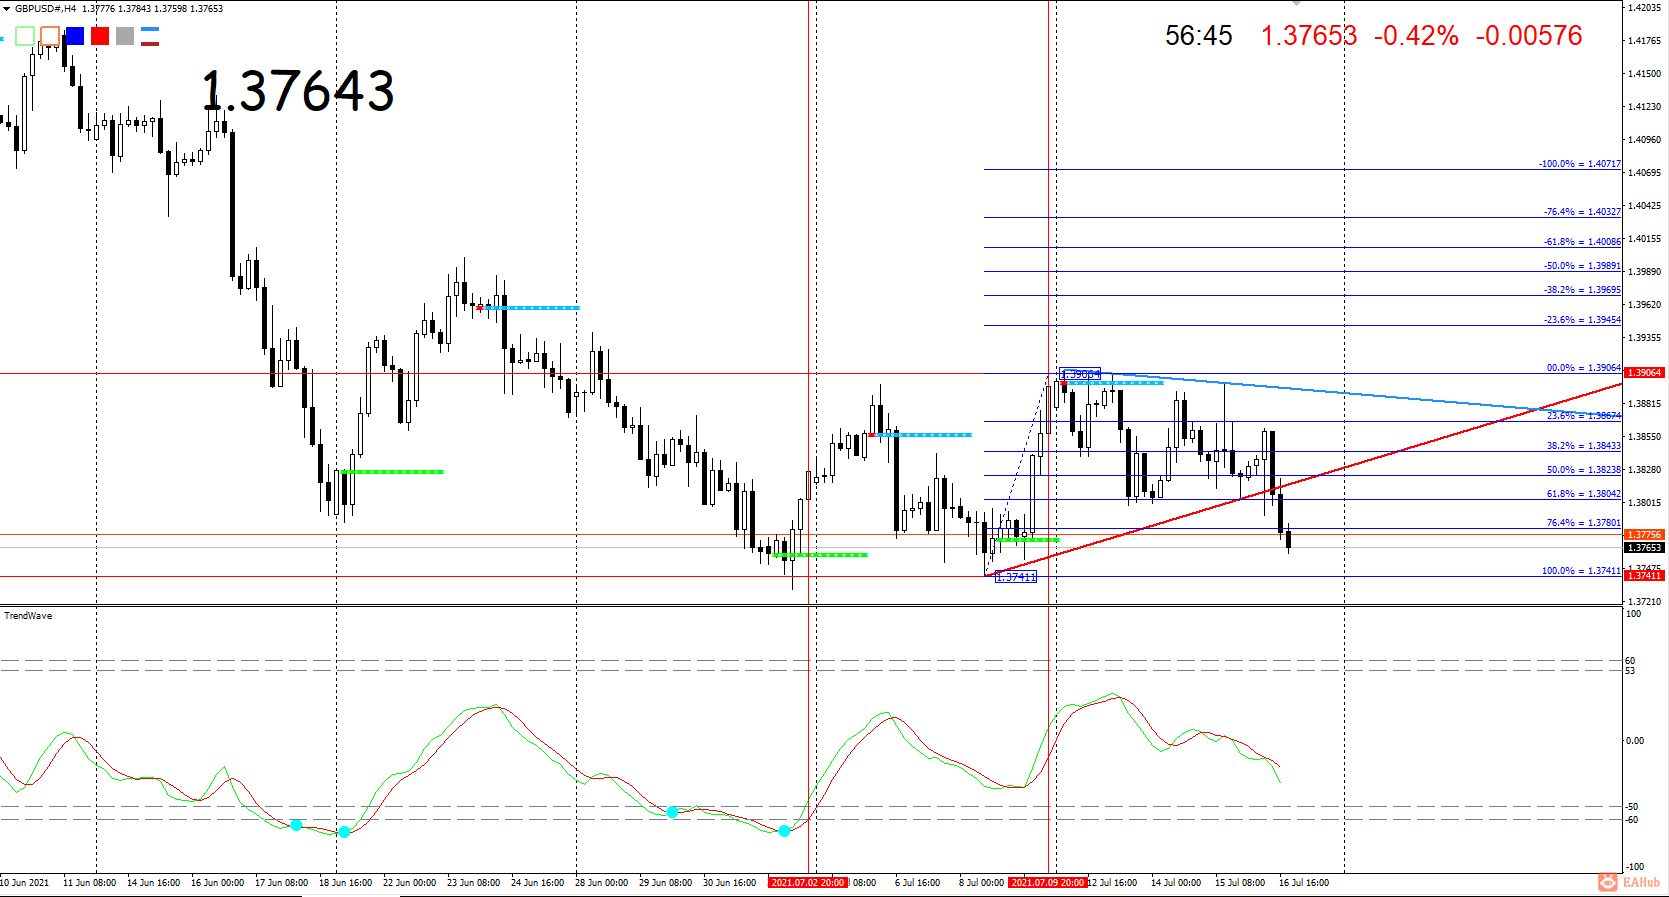Click the -0.42% daily change value

point(1416,36)
